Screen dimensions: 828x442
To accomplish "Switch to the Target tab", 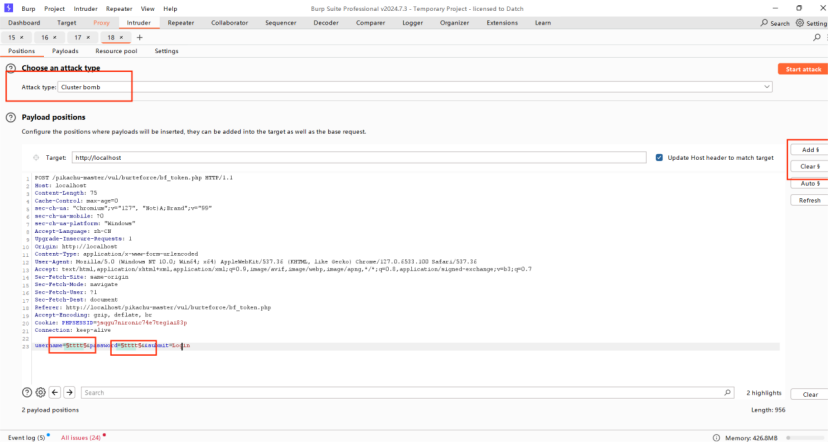I will point(67,23).
